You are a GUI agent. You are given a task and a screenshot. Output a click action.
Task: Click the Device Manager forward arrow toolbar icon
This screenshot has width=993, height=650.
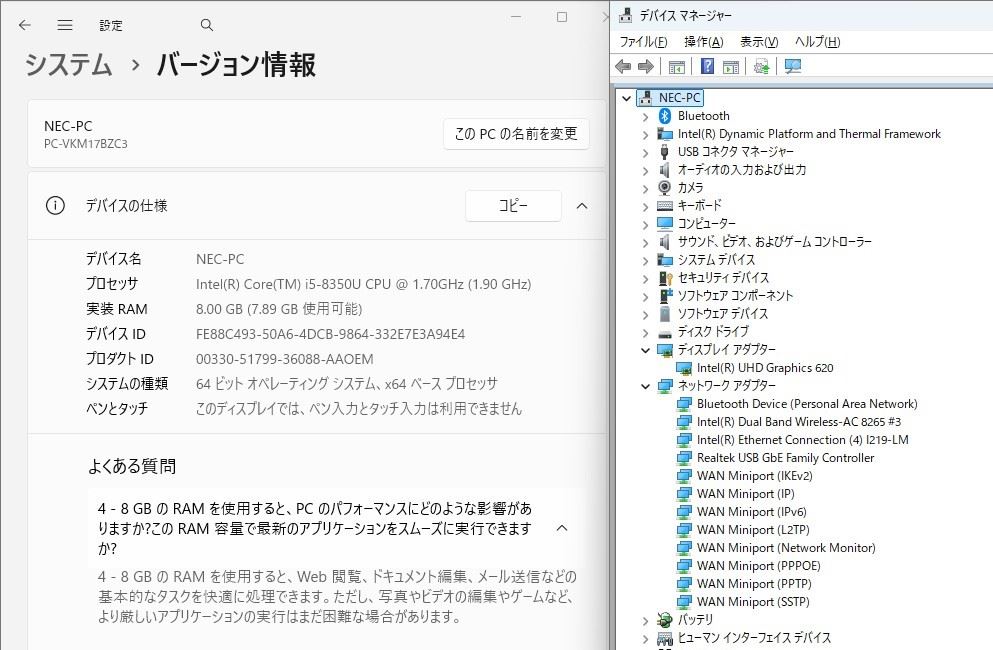pyautogui.click(x=645, y=67)
